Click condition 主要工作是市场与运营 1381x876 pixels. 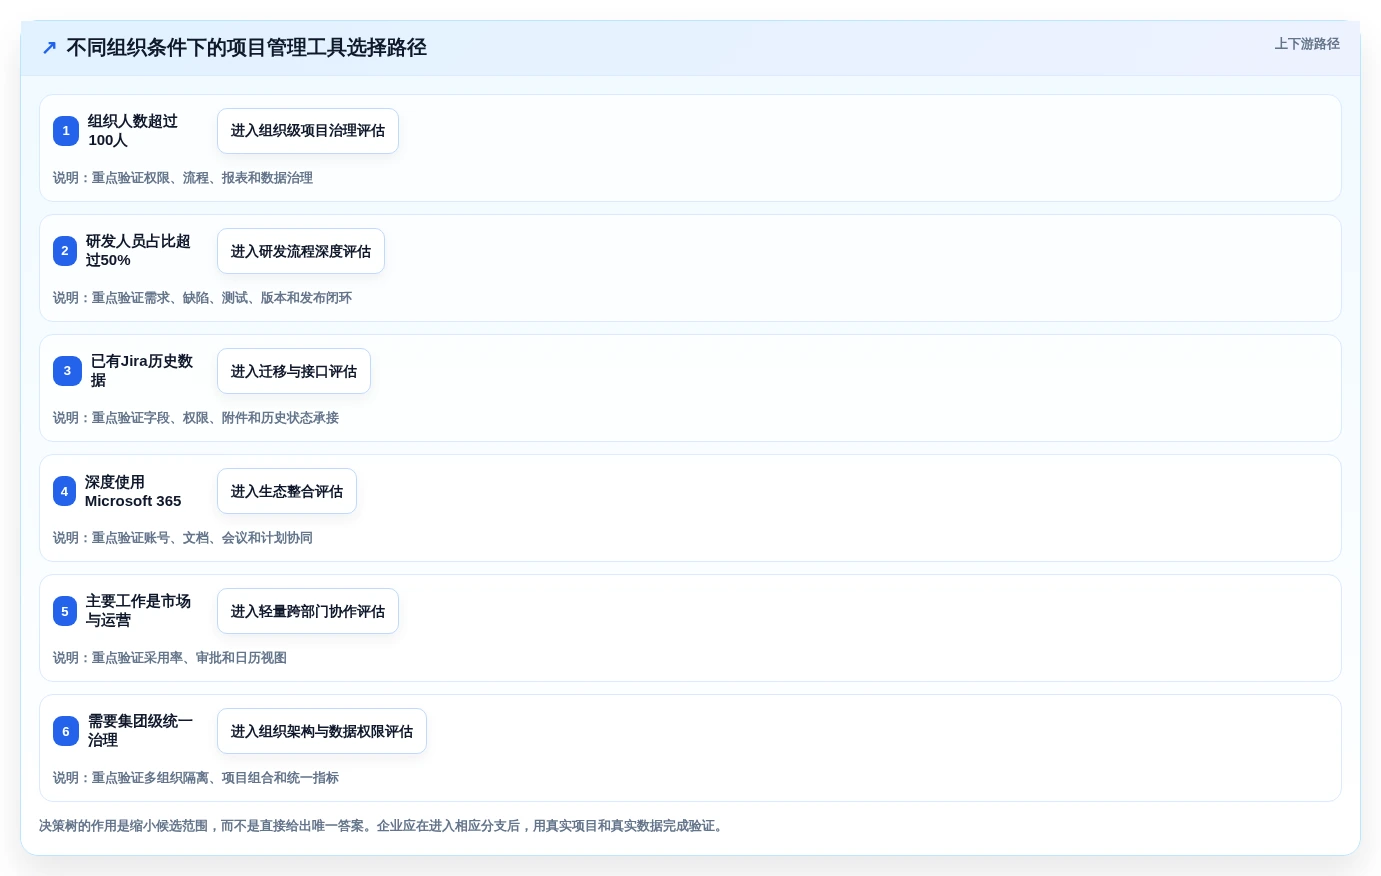(138, 611)
